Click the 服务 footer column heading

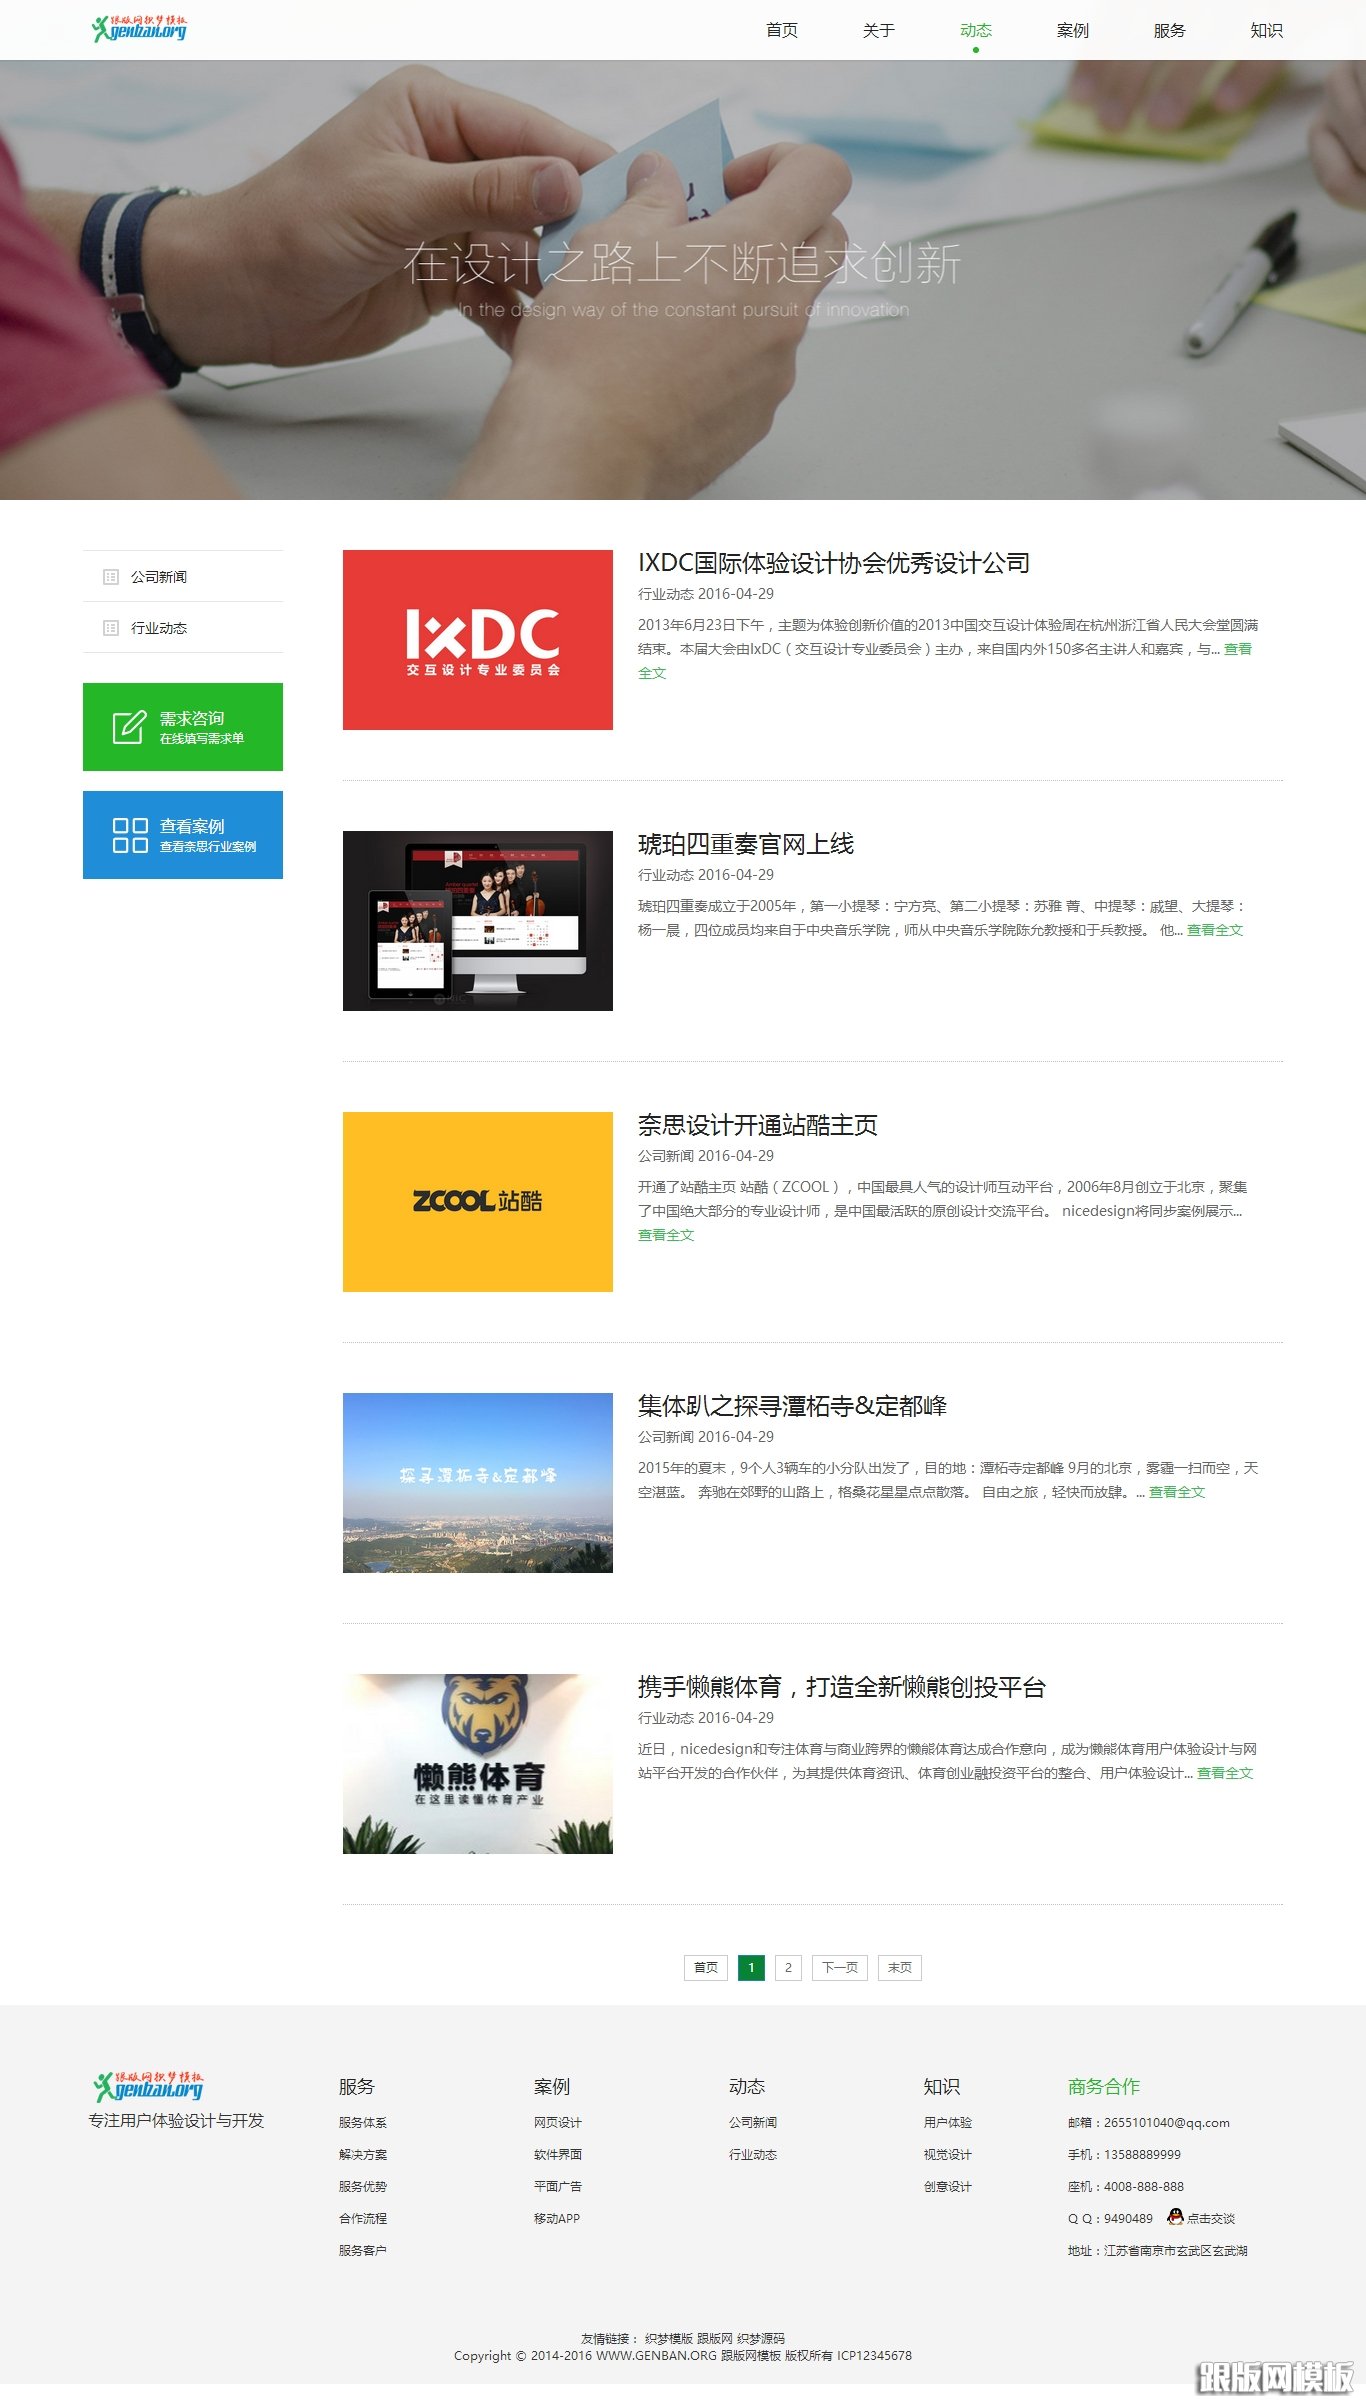(x=357, y=2086)
